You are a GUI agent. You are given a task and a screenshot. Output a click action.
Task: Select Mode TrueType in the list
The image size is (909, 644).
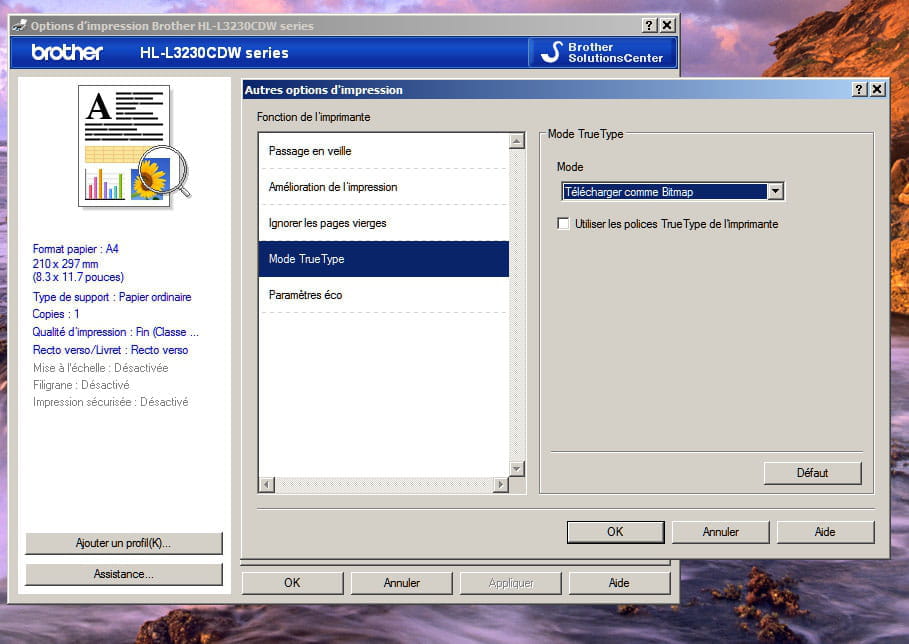point(384,259)
